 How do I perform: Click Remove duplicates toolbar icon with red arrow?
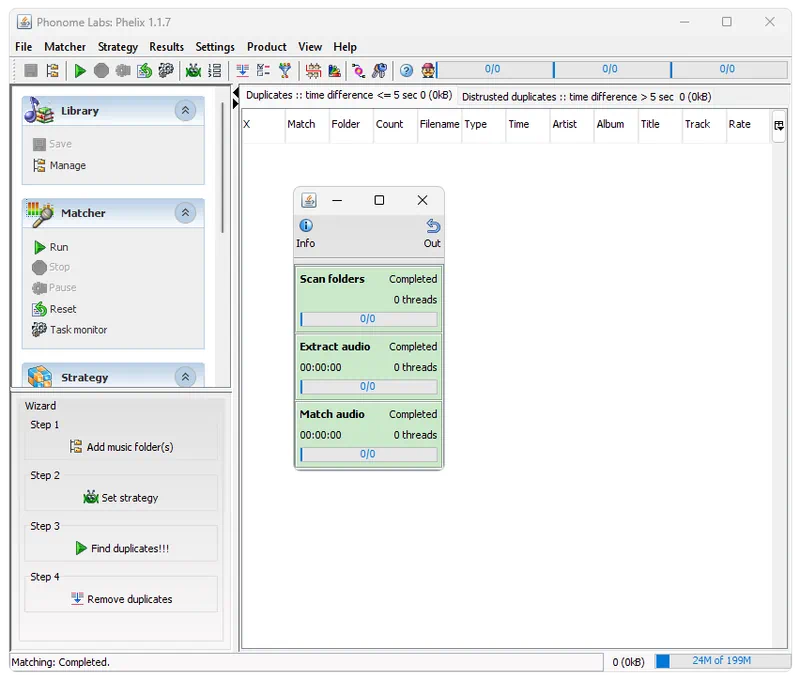(x=242, y=70)
